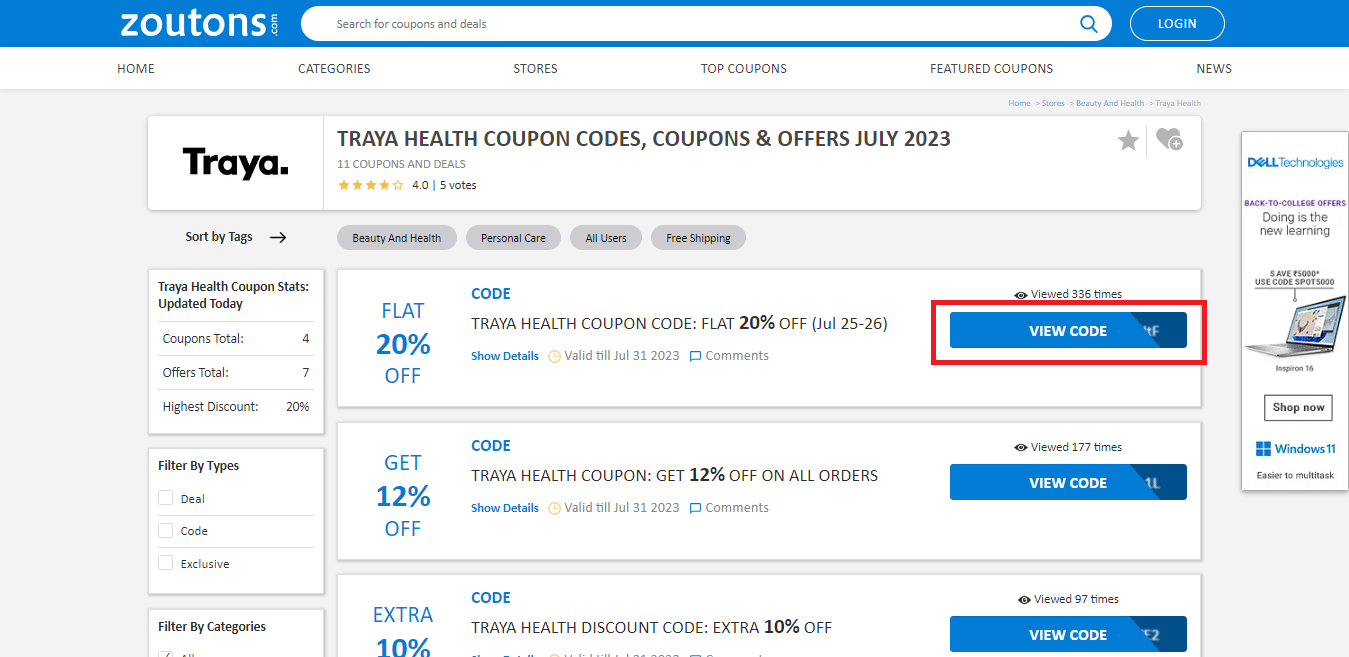
Task: Show details for the FLAT 20% coupon
Action: pyautogui.click(x=504, y=355)
